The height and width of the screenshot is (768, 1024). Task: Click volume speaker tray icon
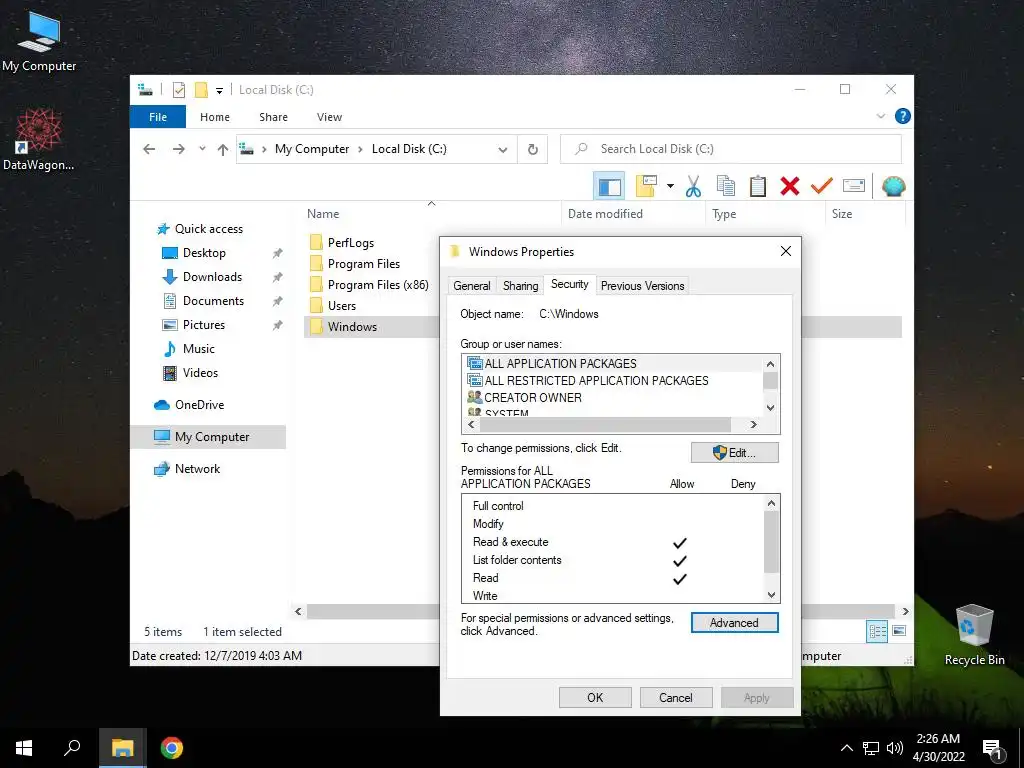point(894,748)
